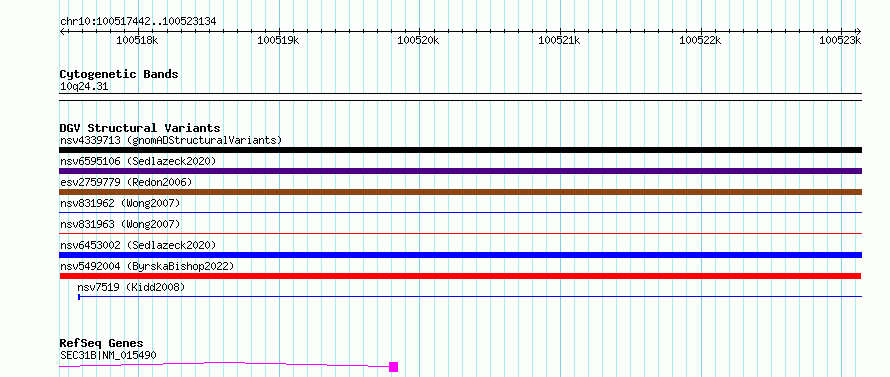Click the nsv6595106 (Sedlazeck2020) label
Screen dimensions: 890x377
(x=138, y=161)
